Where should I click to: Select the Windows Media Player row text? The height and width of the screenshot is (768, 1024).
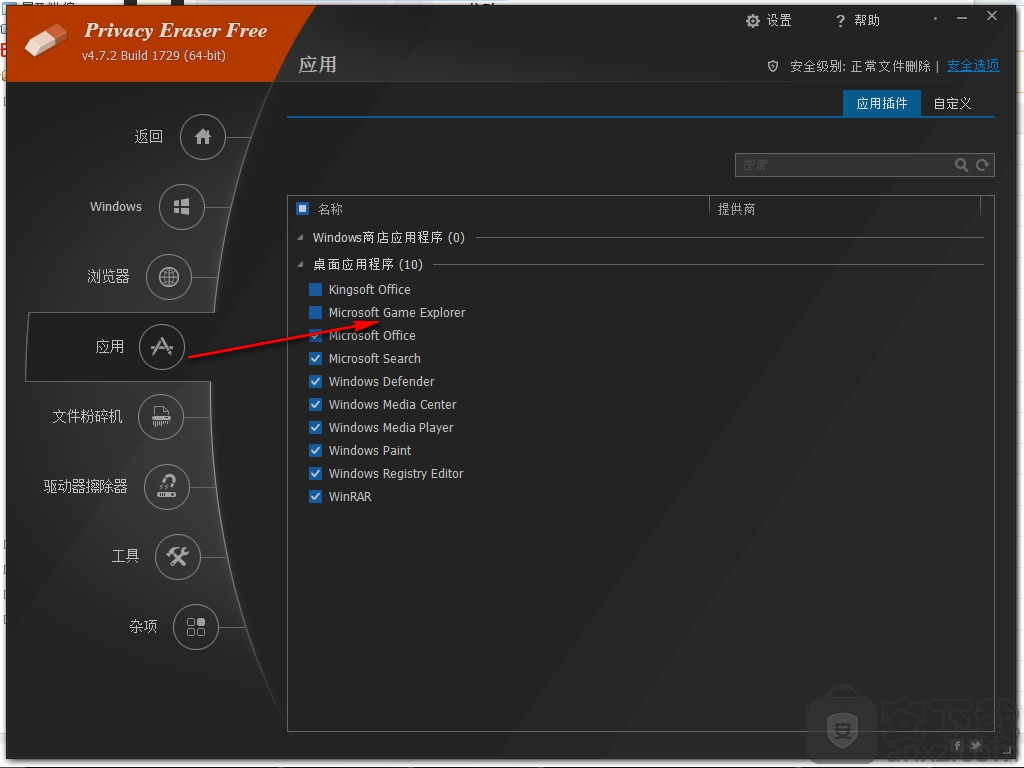(391, 428)
